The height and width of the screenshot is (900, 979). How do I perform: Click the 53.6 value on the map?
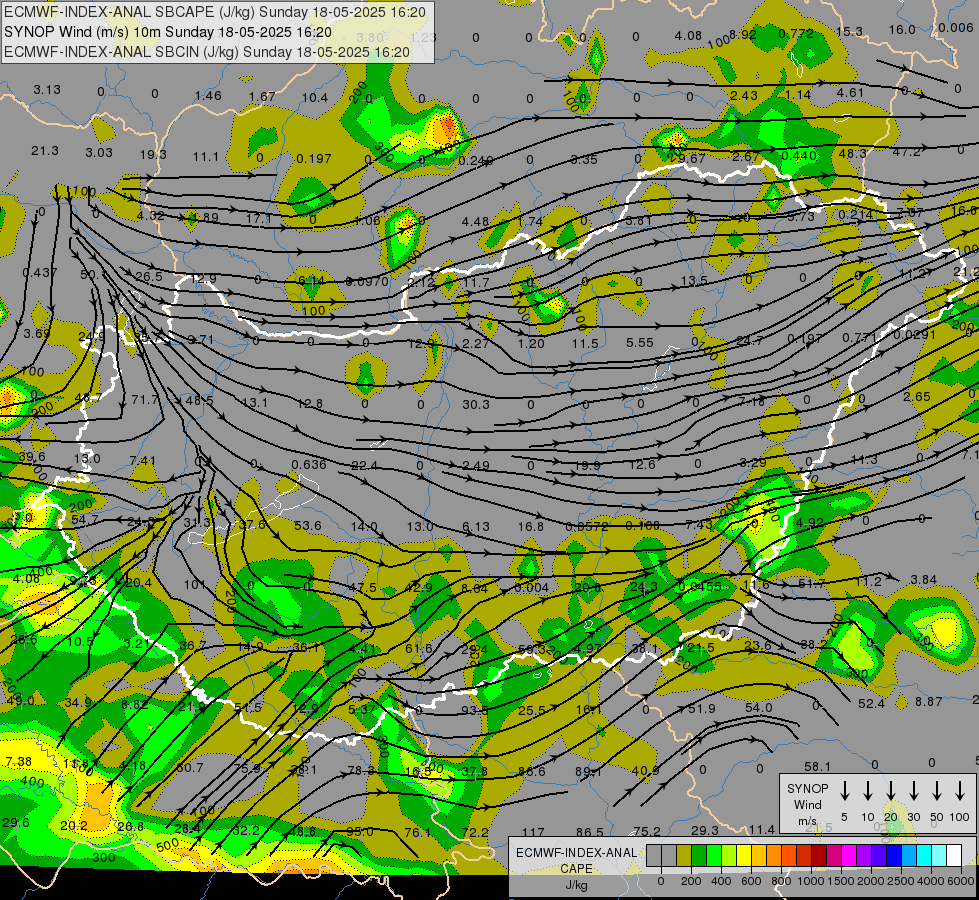click(308, 526)
